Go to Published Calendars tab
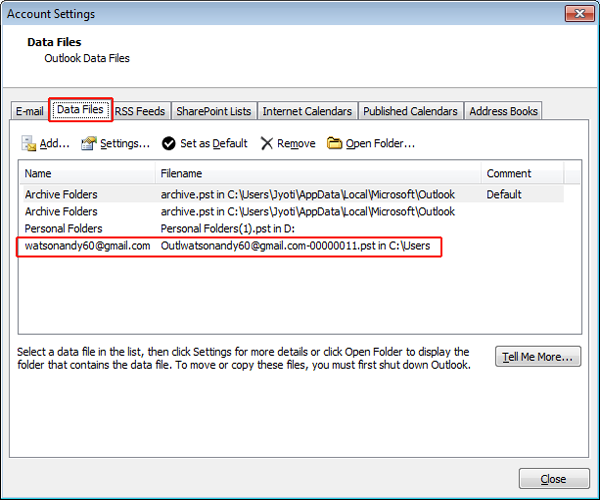Viewport: 600px width, 500px height. coord(410,111)
